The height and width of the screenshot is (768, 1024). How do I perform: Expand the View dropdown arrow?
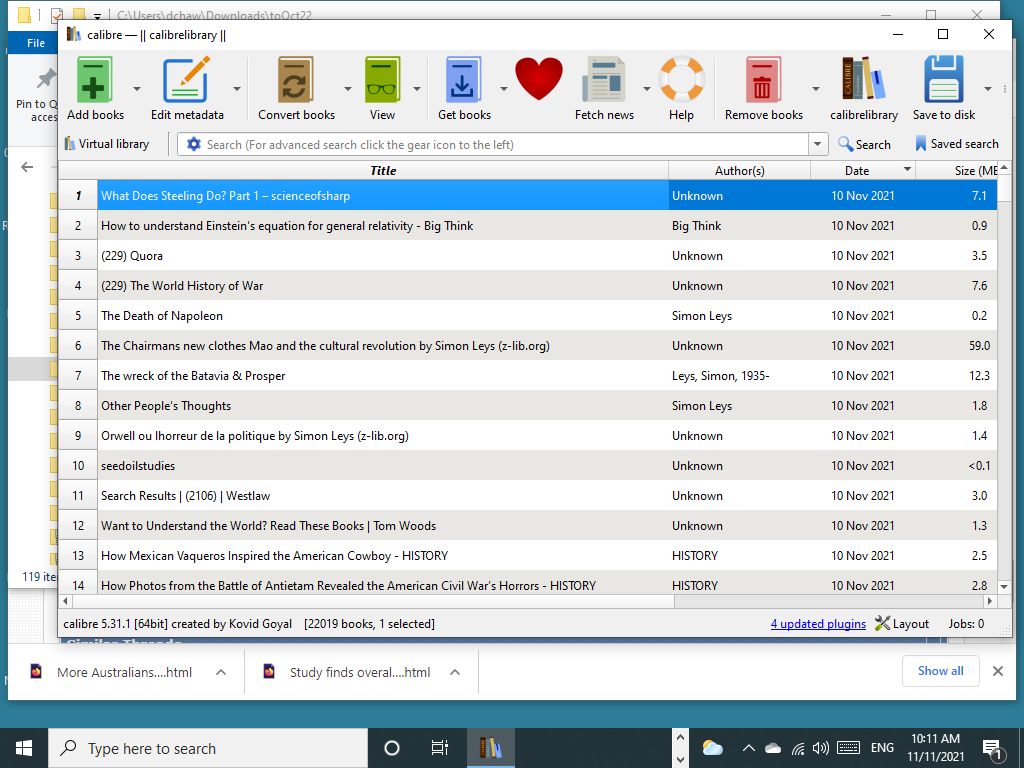[x=417, y=88]
